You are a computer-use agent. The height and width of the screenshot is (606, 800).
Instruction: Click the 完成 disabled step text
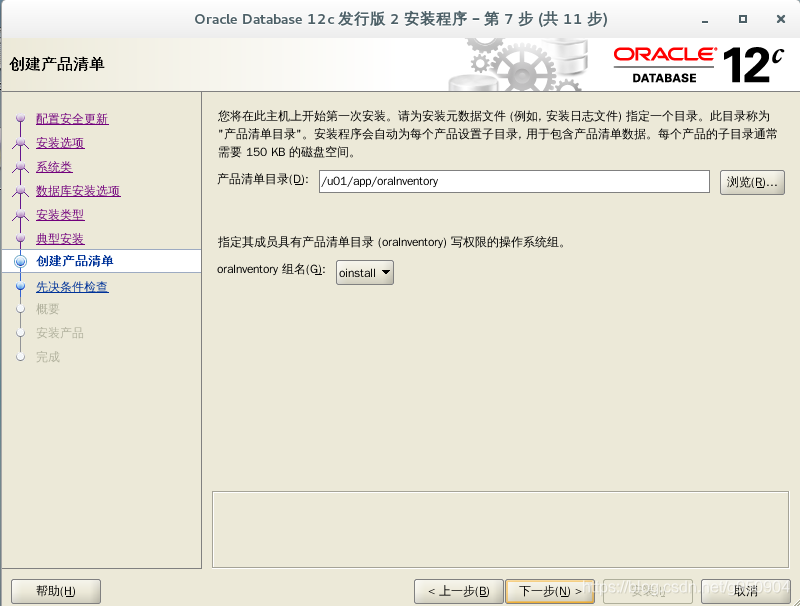(x=47, y=357)
